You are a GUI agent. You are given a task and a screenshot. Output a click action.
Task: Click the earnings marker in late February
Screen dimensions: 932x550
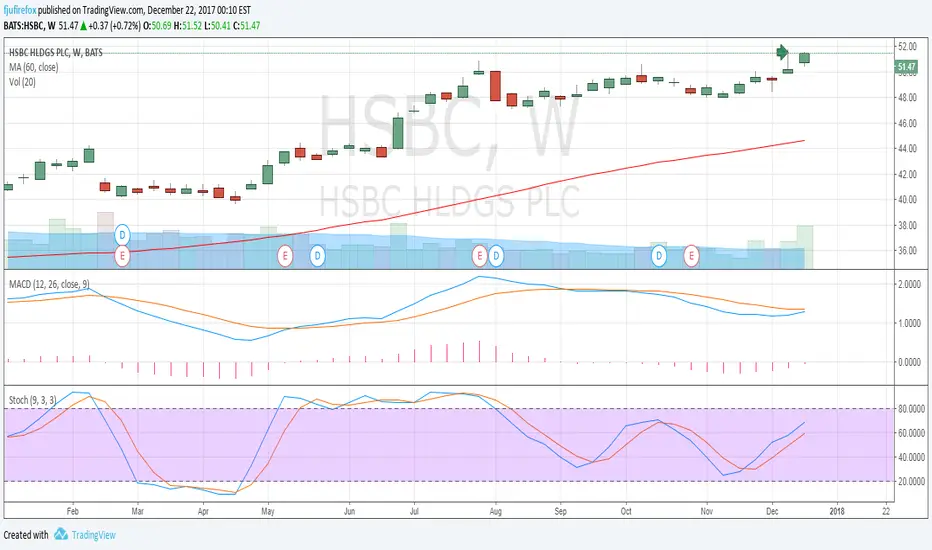point(122,256)
